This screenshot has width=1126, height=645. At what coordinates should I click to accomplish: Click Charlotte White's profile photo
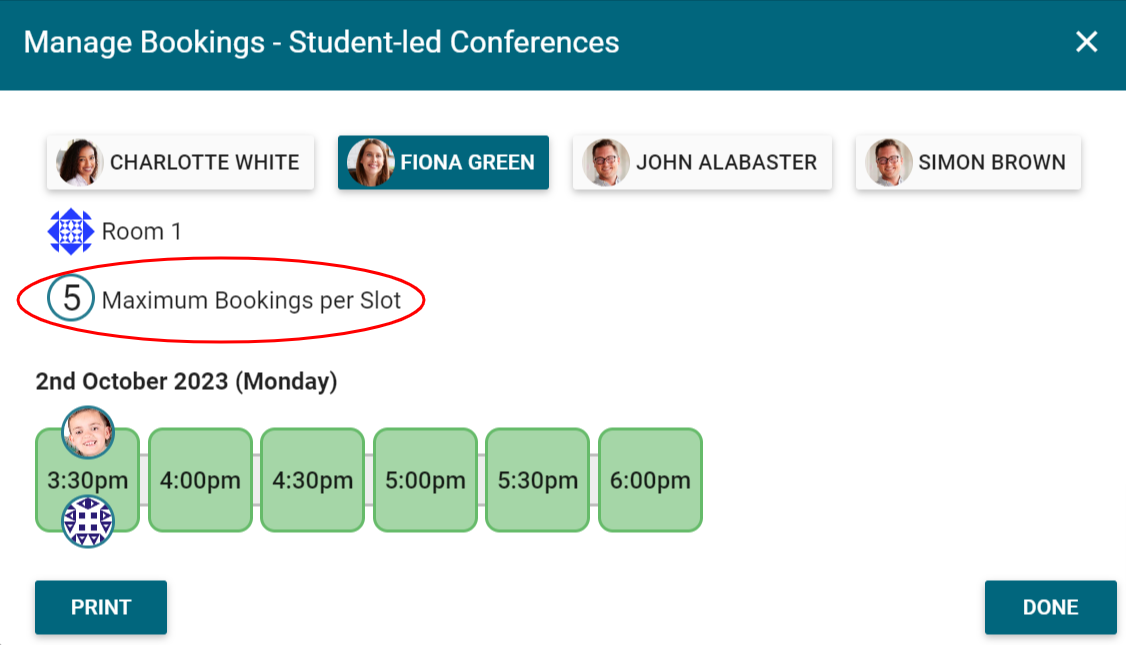(x=81, y=162)
